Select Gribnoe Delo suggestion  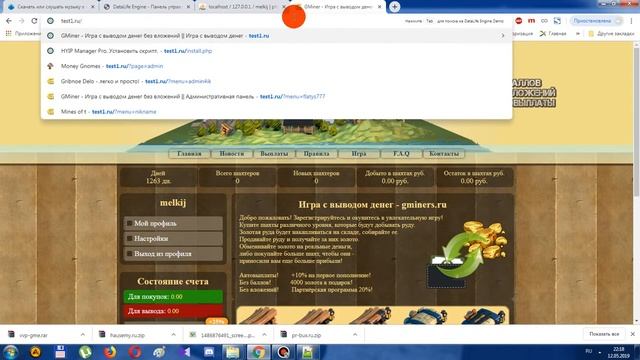[276, 81]
